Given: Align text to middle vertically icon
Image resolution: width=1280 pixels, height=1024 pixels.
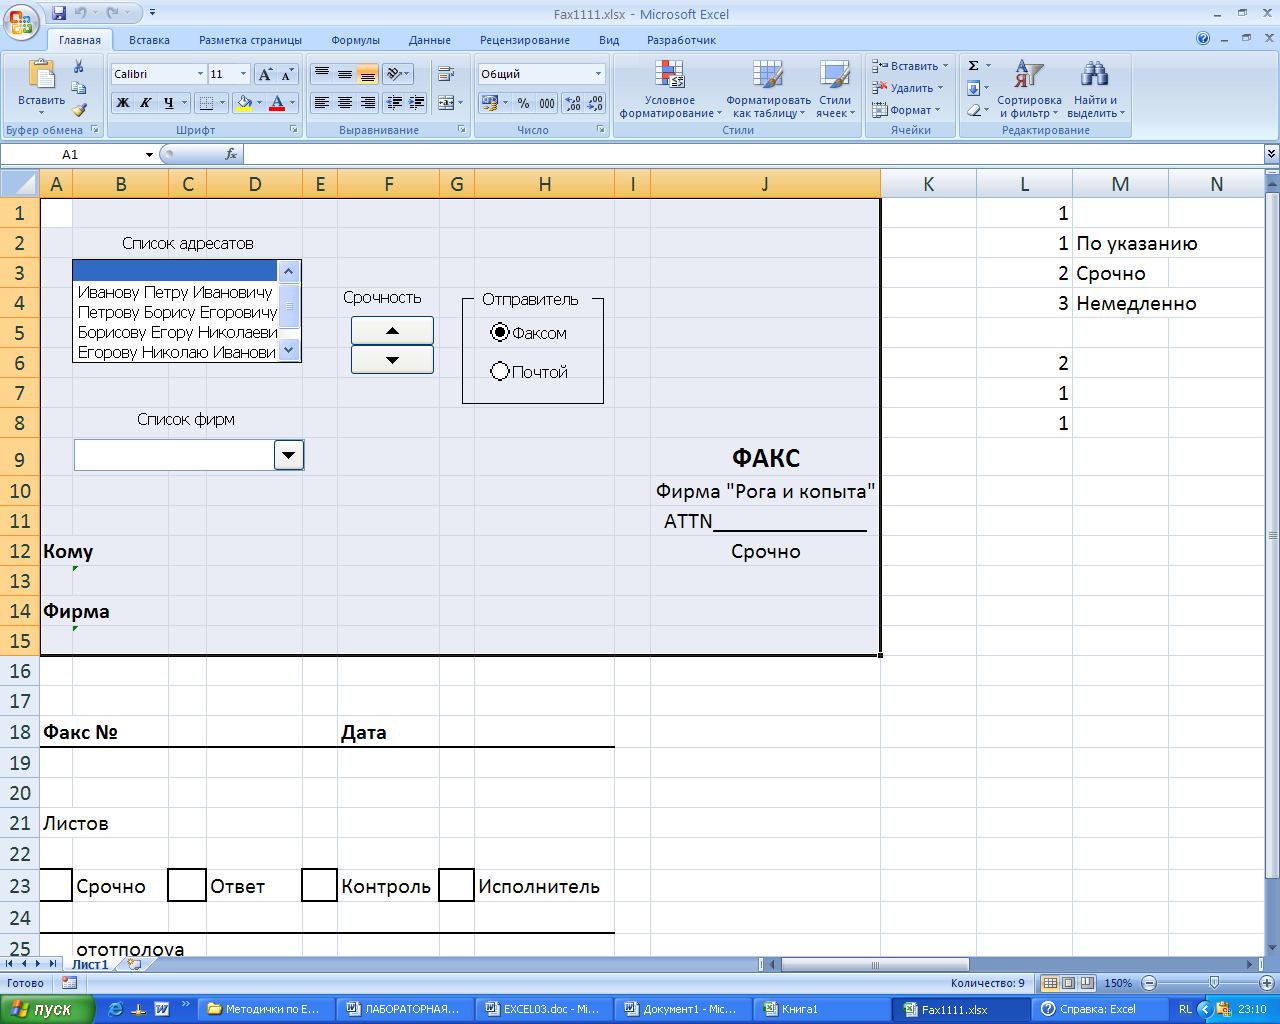Looking at the screenshot, I should coord(344,74).
